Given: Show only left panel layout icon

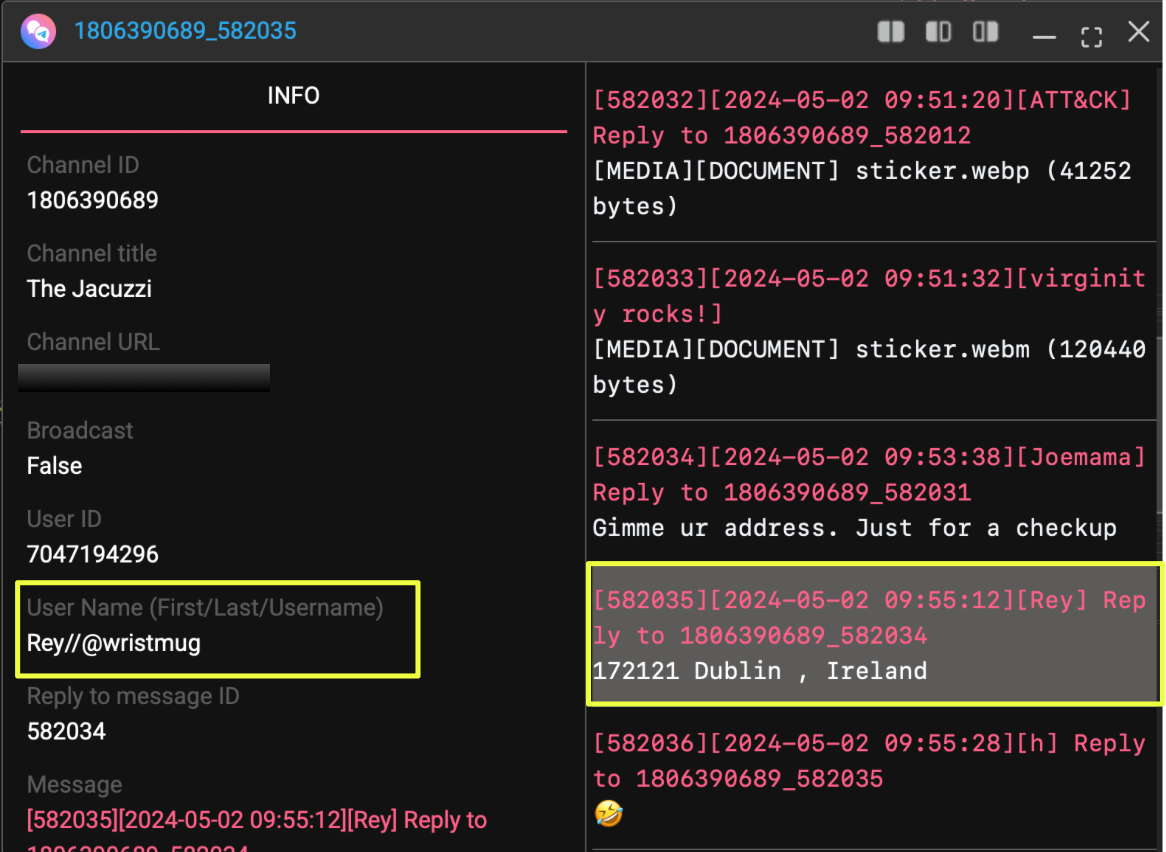Looking at the screenshot, I should click(x=938, y=32).
